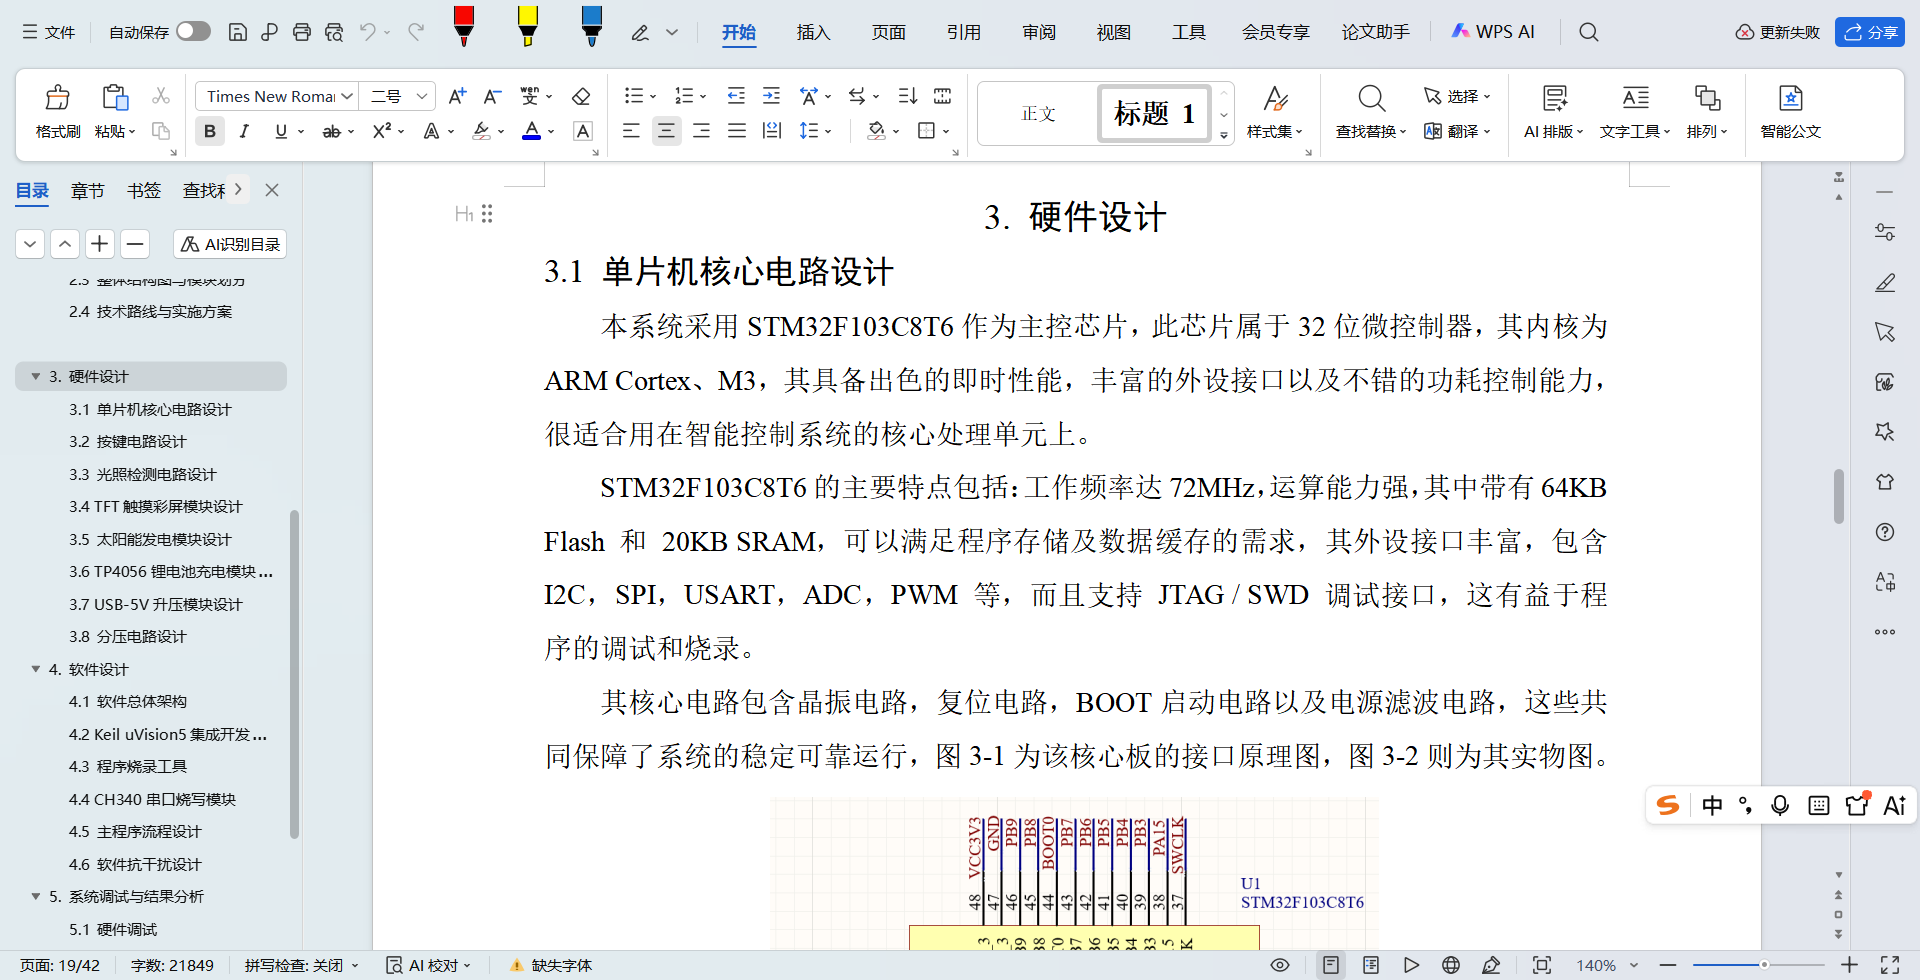The width and height of the screenshot is (1920, 980).
Task: Expand the style gallery dropdown
Action: [1224, 135]
